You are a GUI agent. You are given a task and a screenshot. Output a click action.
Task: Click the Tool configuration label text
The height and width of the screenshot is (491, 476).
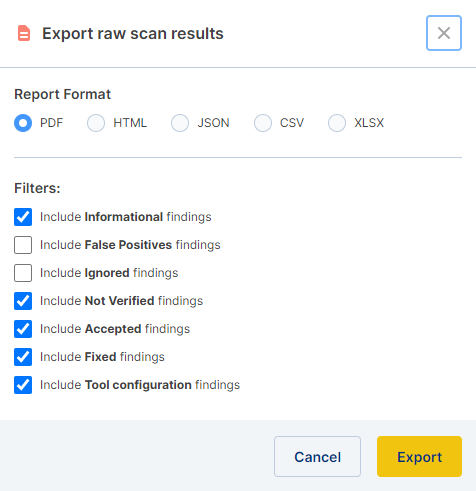(x=138, y=385)
